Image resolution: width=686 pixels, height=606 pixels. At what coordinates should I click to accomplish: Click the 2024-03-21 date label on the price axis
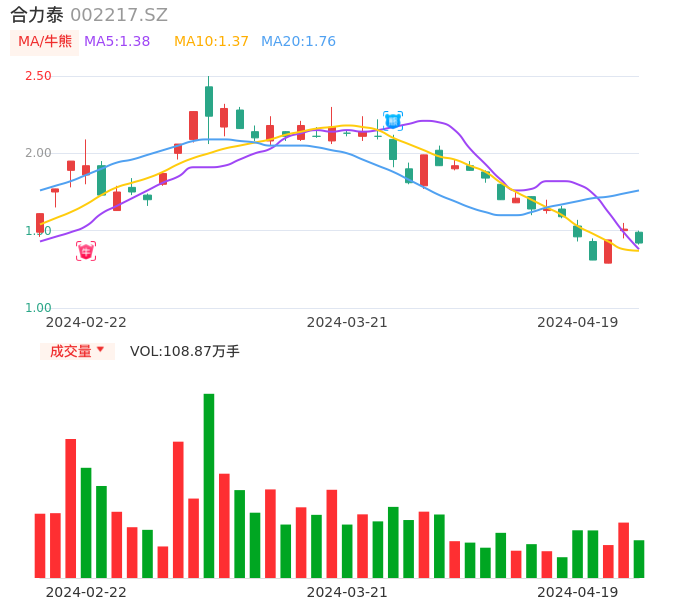[347, 322]
